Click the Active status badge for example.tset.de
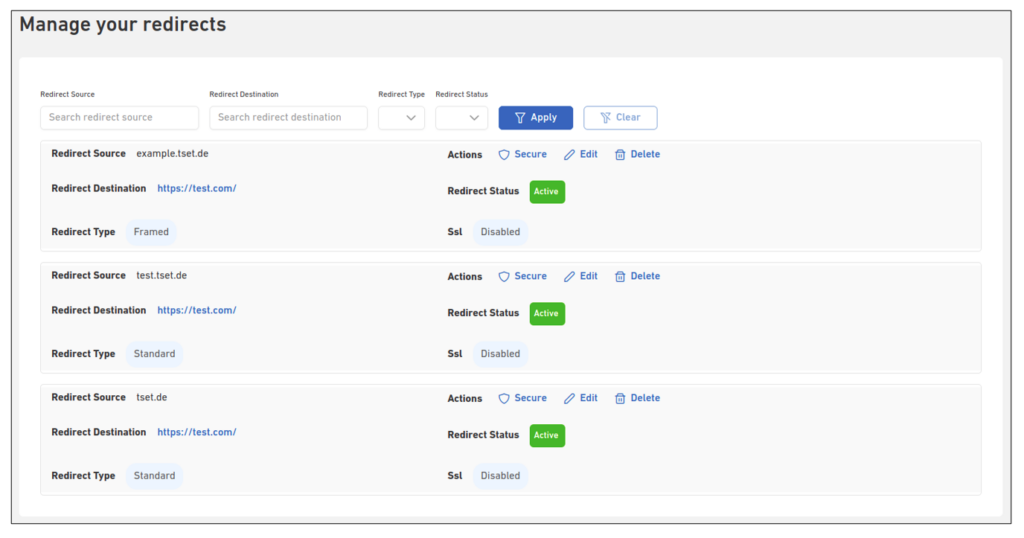Image resolution: width=1024 pixels, height=538 pixels. click(x=547, y=192)
